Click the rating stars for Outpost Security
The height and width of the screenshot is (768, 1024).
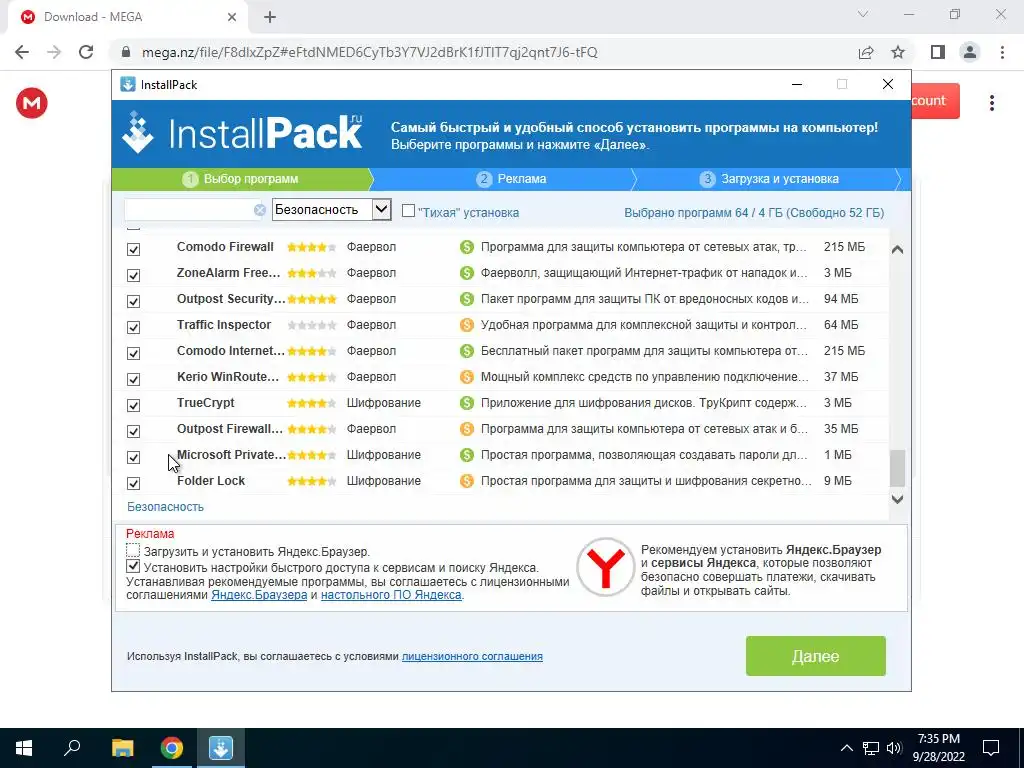coord(312,299)
